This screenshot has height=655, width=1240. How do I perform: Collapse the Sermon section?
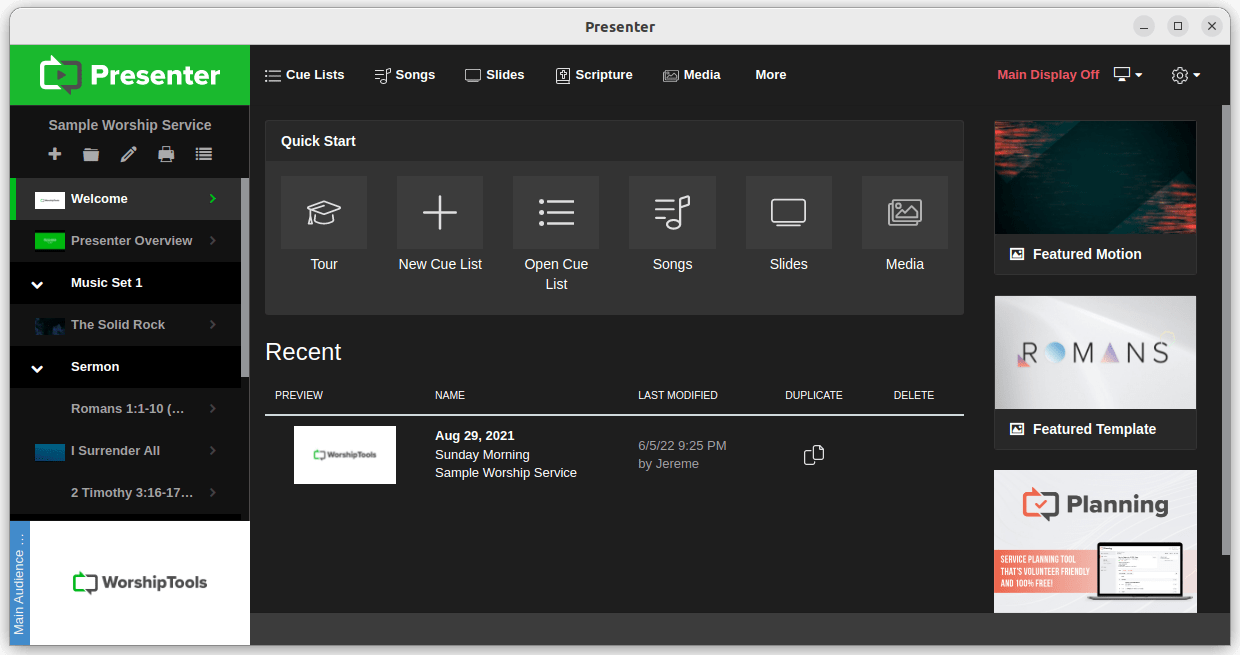pyautogui.click(x=37, y=367)
